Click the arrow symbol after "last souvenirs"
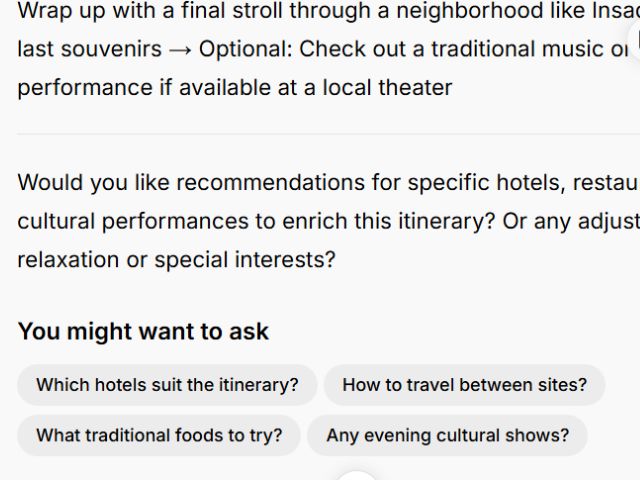640x480 pixels. pos(180,50)
